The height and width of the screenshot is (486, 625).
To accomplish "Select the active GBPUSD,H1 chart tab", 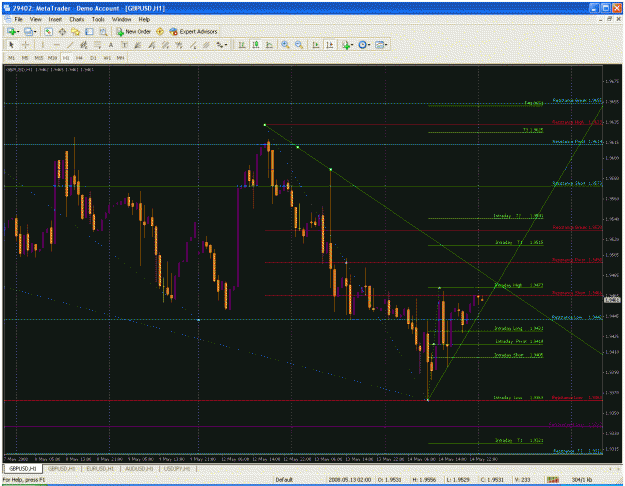I will click(23, 468).
